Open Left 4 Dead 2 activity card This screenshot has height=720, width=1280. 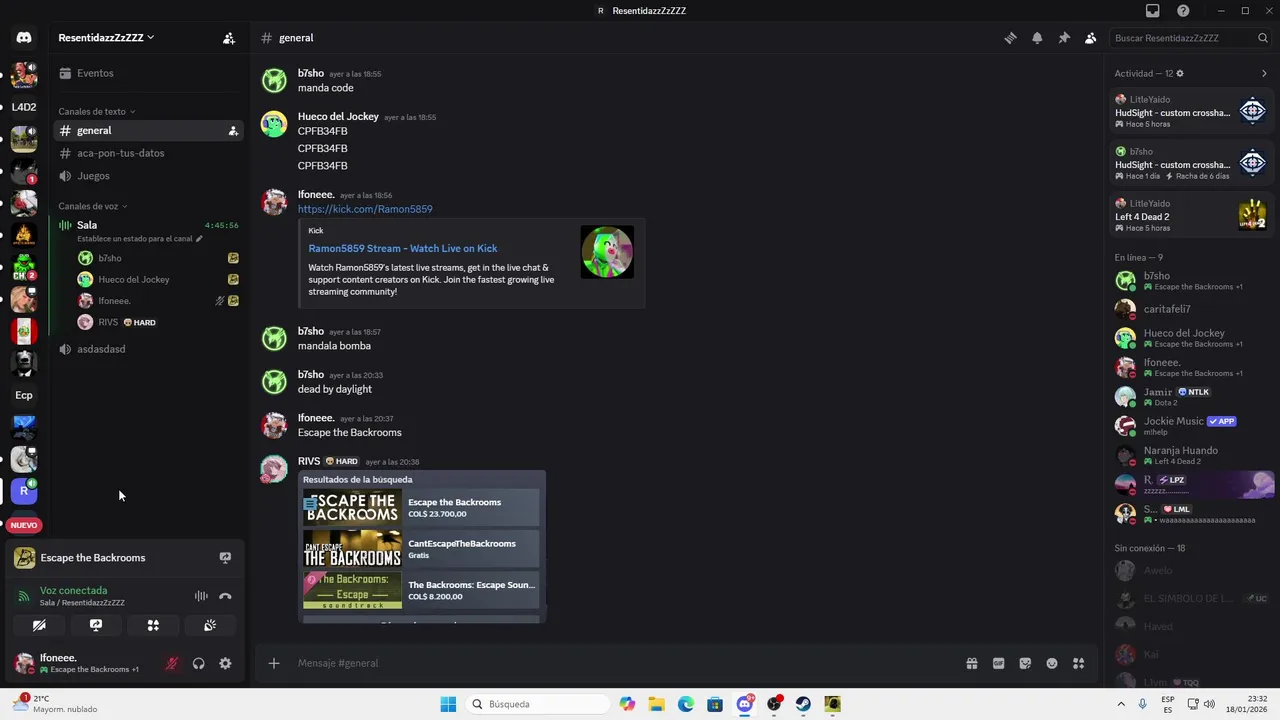(1192, 215)
